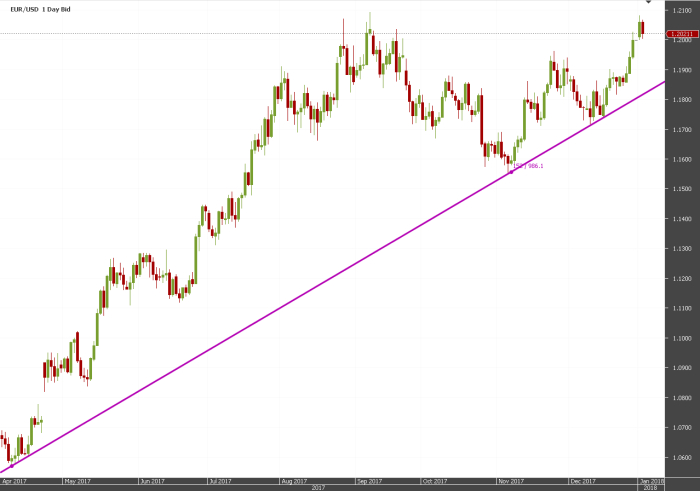Click the latest red candlestick at the chart's right edge
This screenshot has width=700, height=491.
click(x=642, y=28)
